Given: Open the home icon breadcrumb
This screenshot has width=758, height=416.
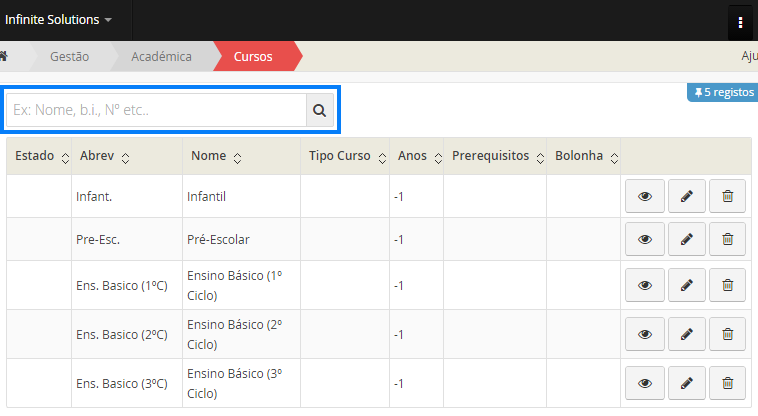Looking at the screenshot, I should pyautogui.click(x=4, y=56).
